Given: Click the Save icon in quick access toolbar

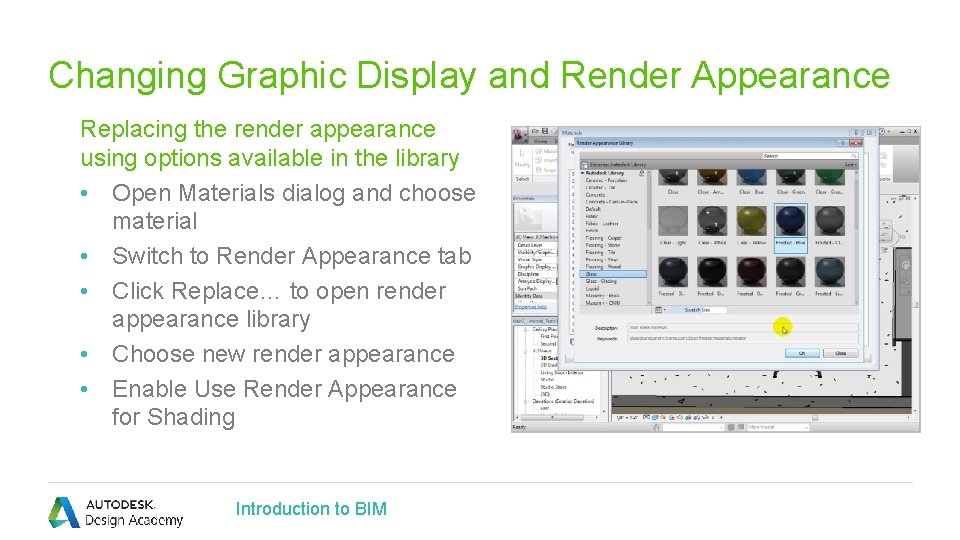Looking at the screenshot, I should pos(545,131).
